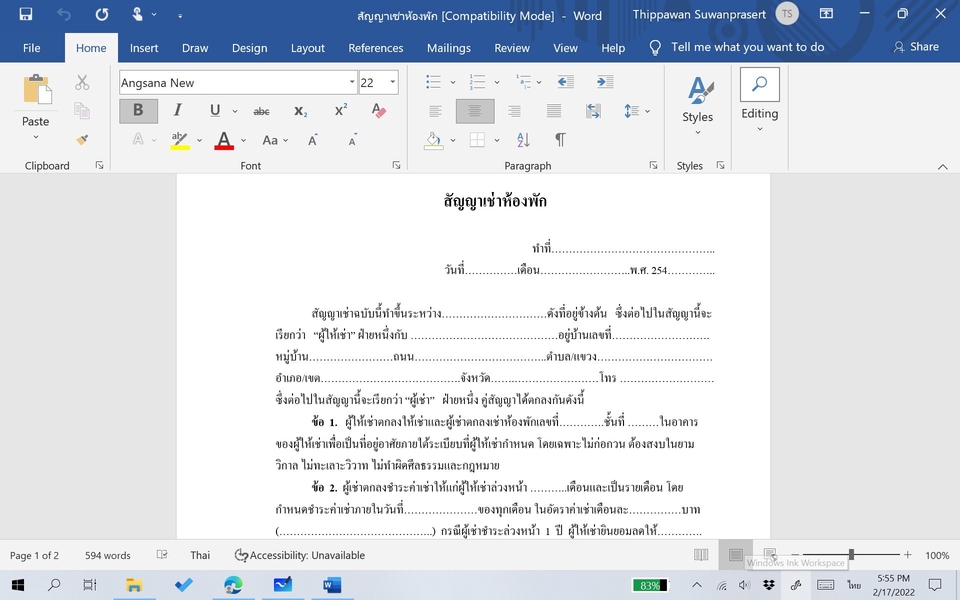Click the Grow Font icon
Viewport: 960px width, 600px height.
[313, 140]
